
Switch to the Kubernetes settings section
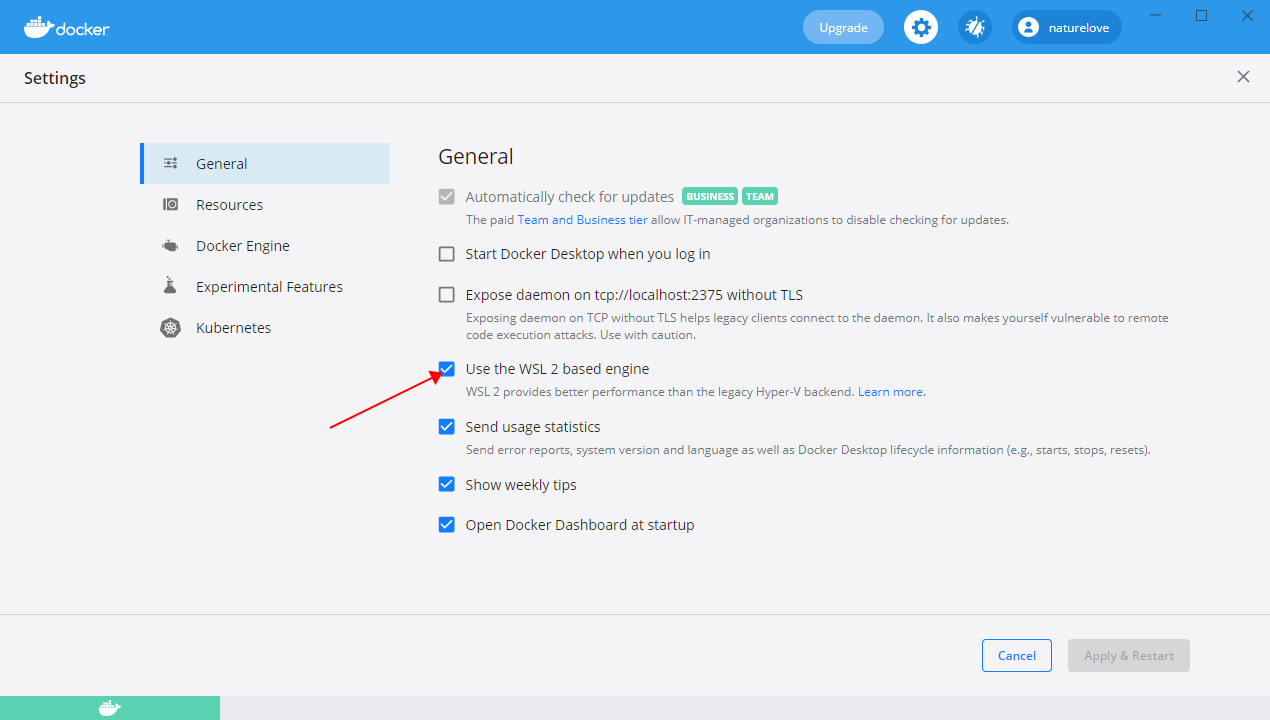[233, 327]
